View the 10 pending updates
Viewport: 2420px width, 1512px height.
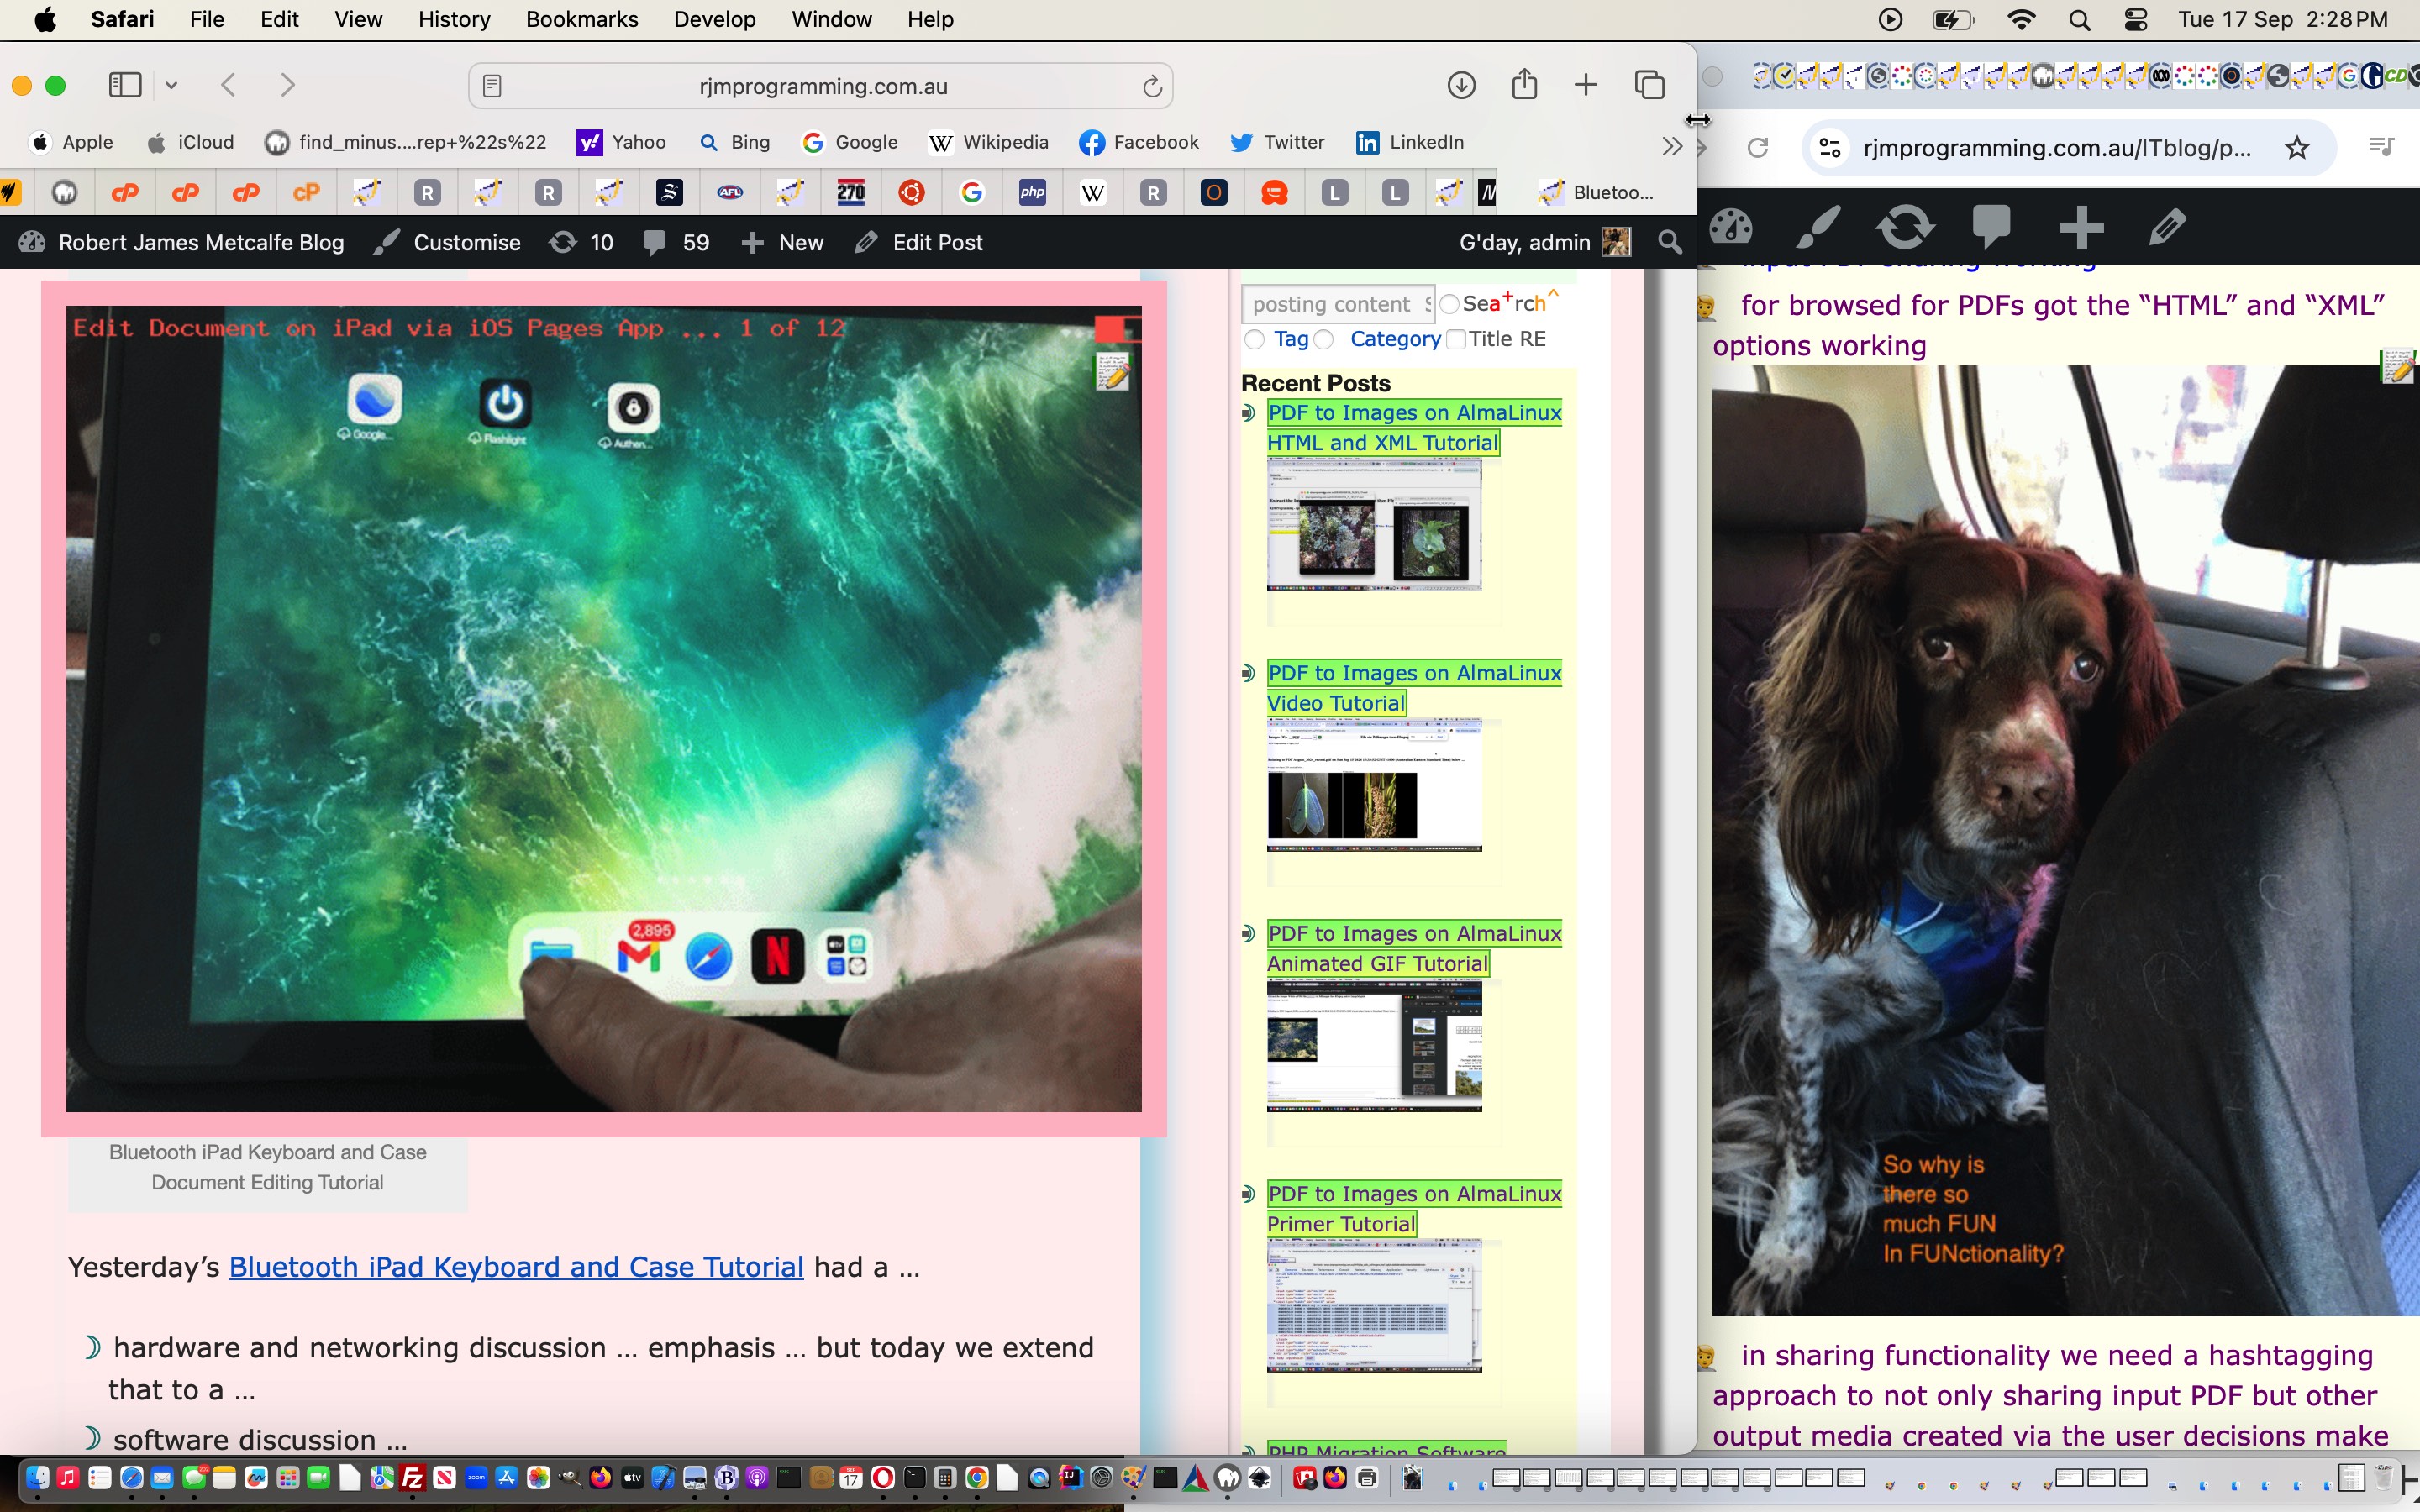(582, 242)
